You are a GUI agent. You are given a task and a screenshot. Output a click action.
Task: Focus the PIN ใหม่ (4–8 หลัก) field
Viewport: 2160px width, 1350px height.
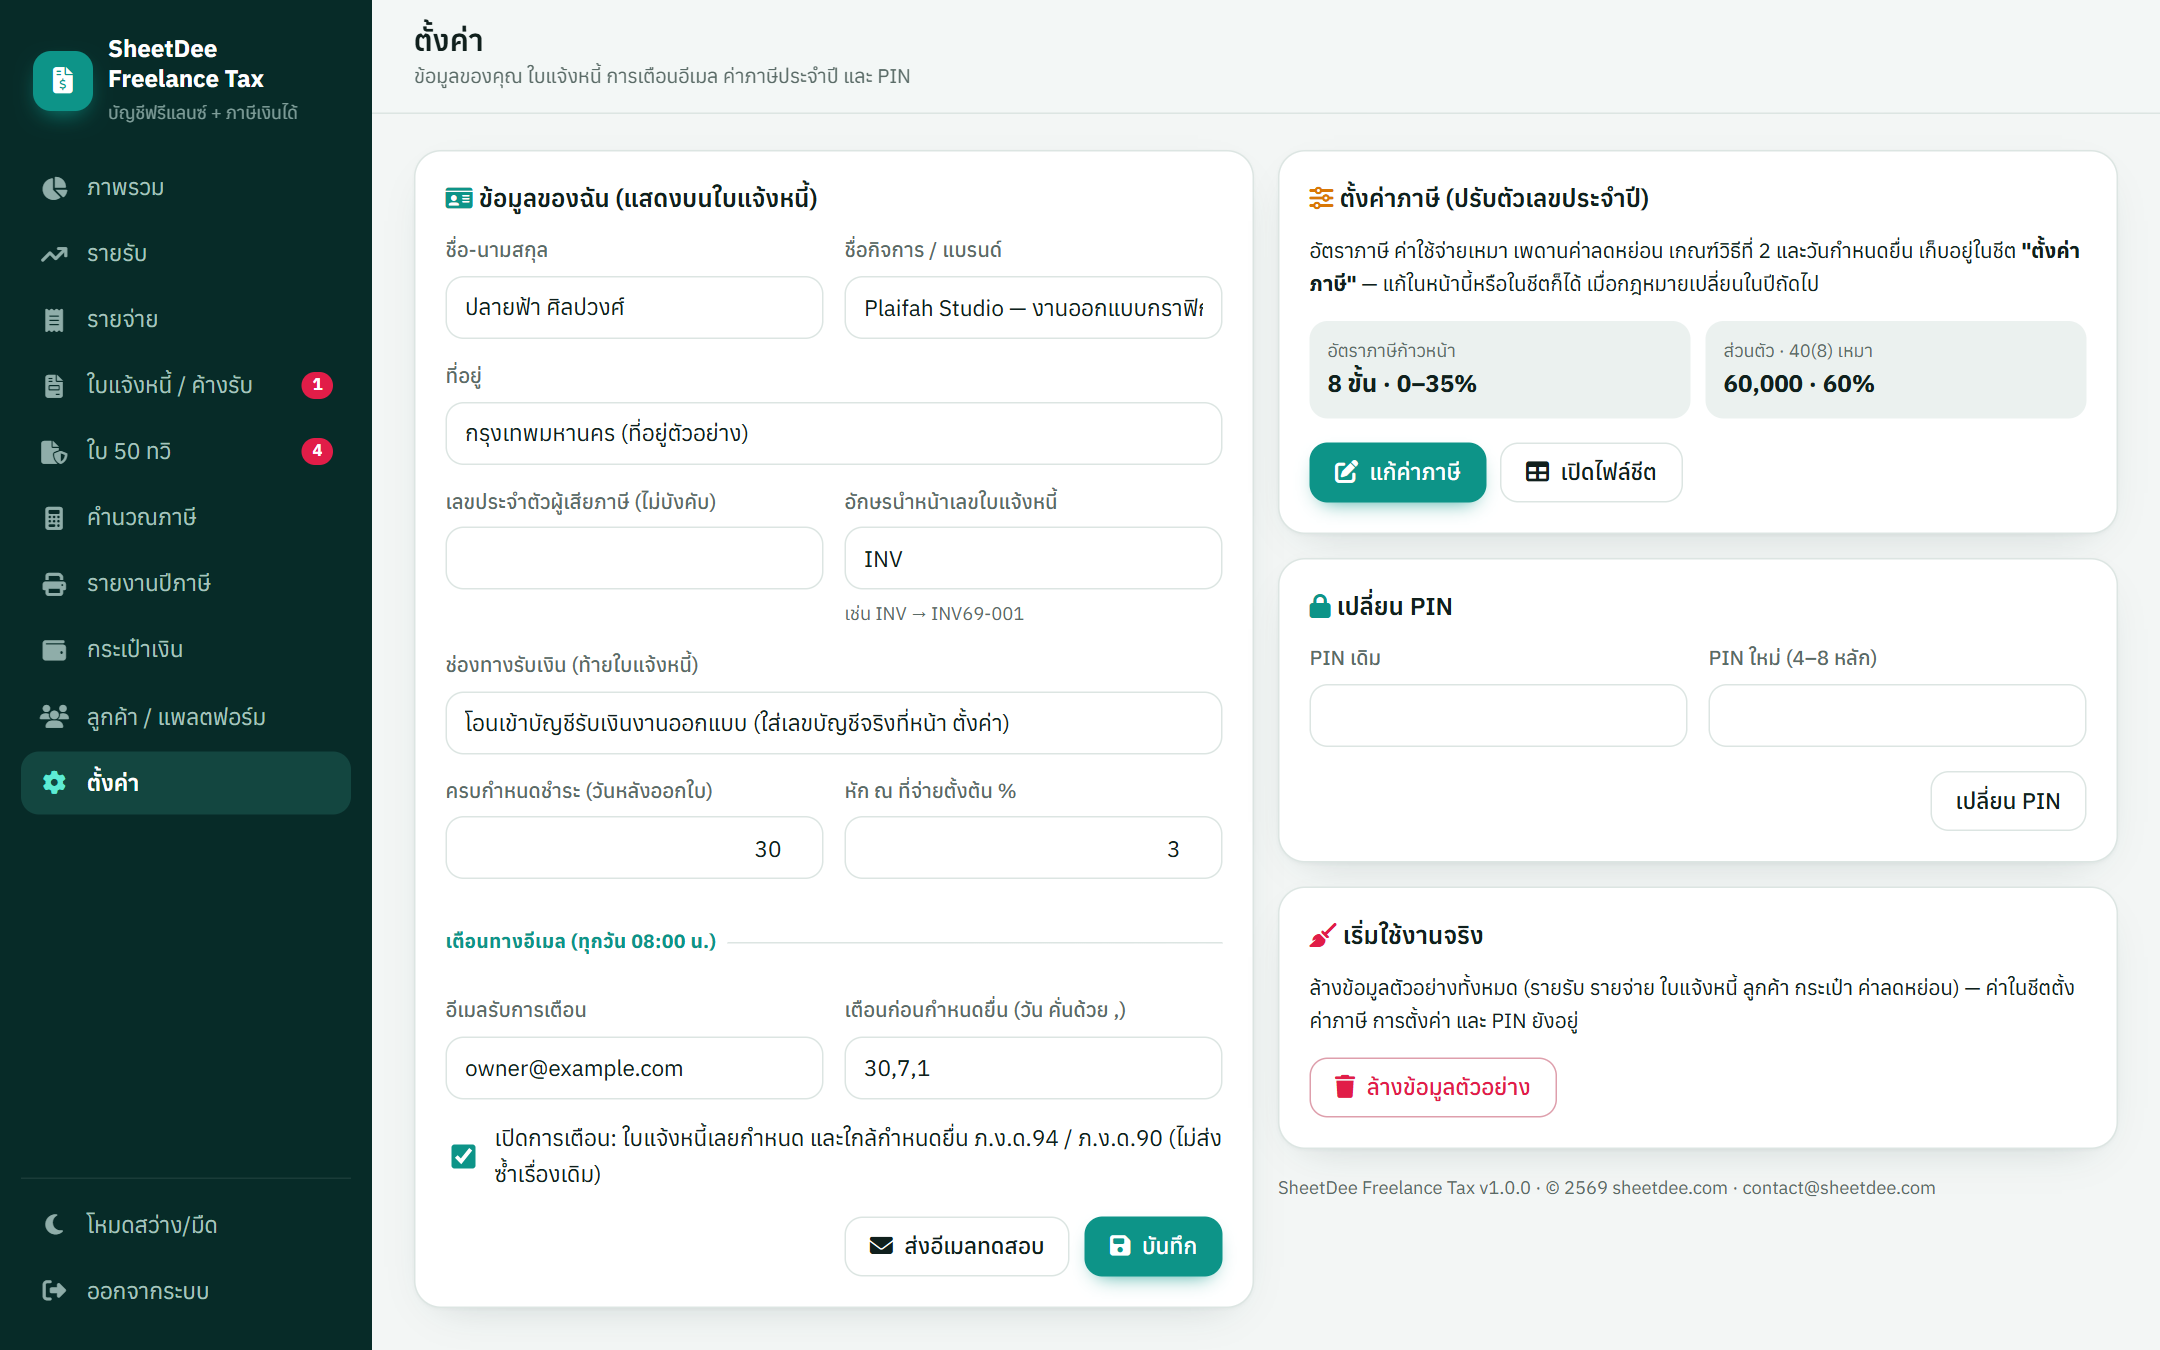pos(1897,716)
